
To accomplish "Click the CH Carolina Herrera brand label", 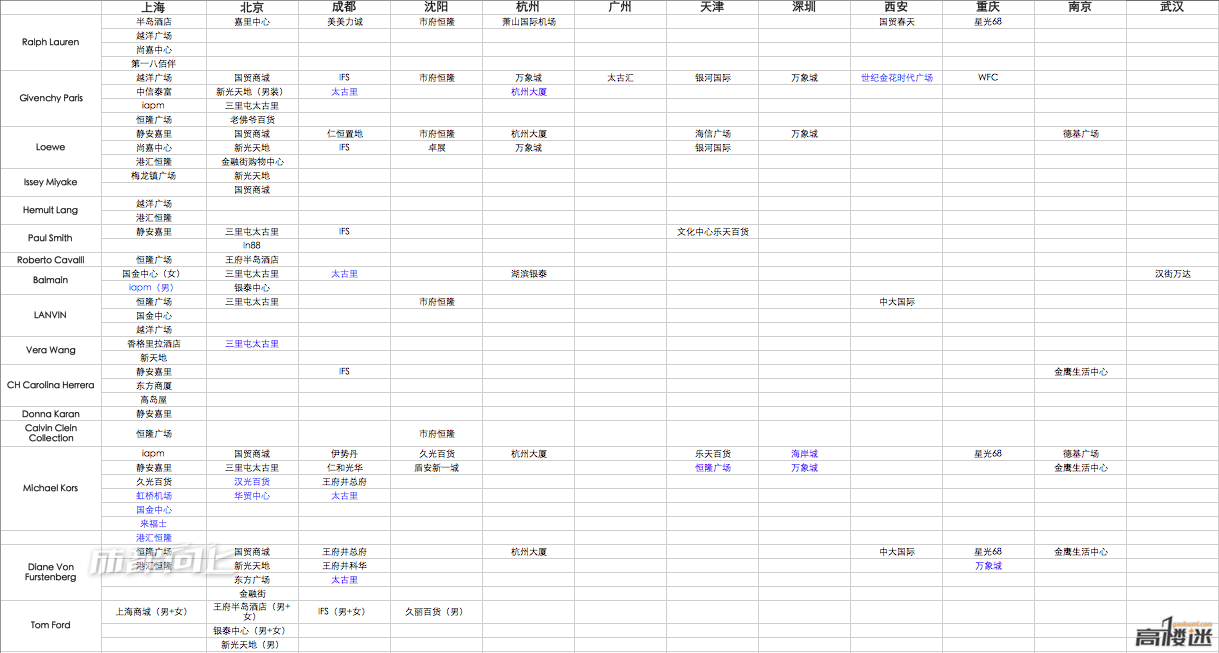I will (50, 385).
